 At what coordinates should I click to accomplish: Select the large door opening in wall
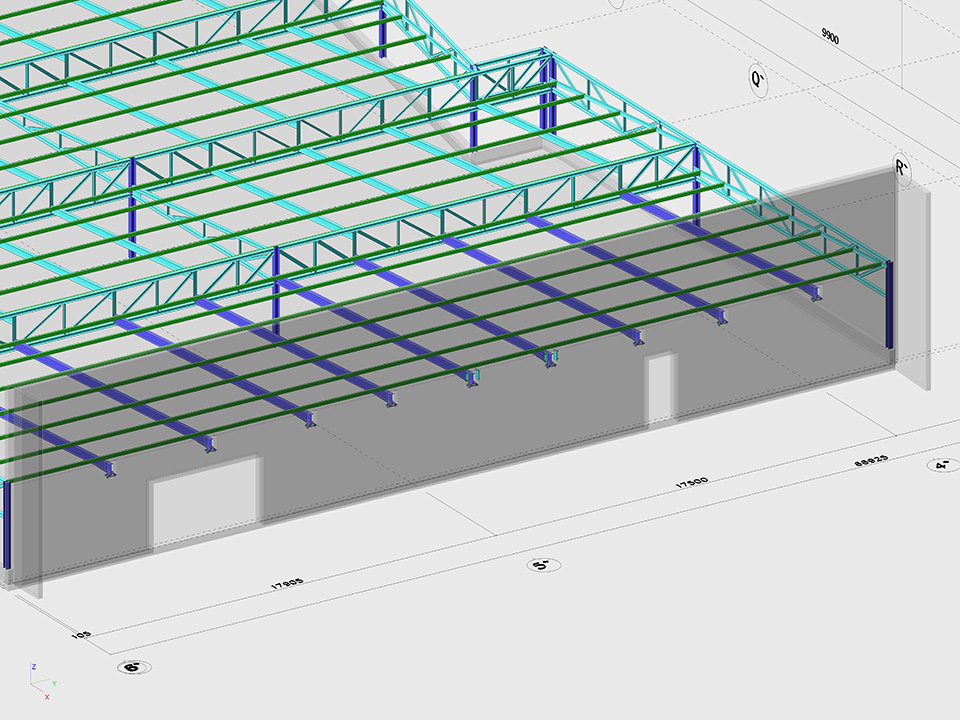[x=205, y=502]
